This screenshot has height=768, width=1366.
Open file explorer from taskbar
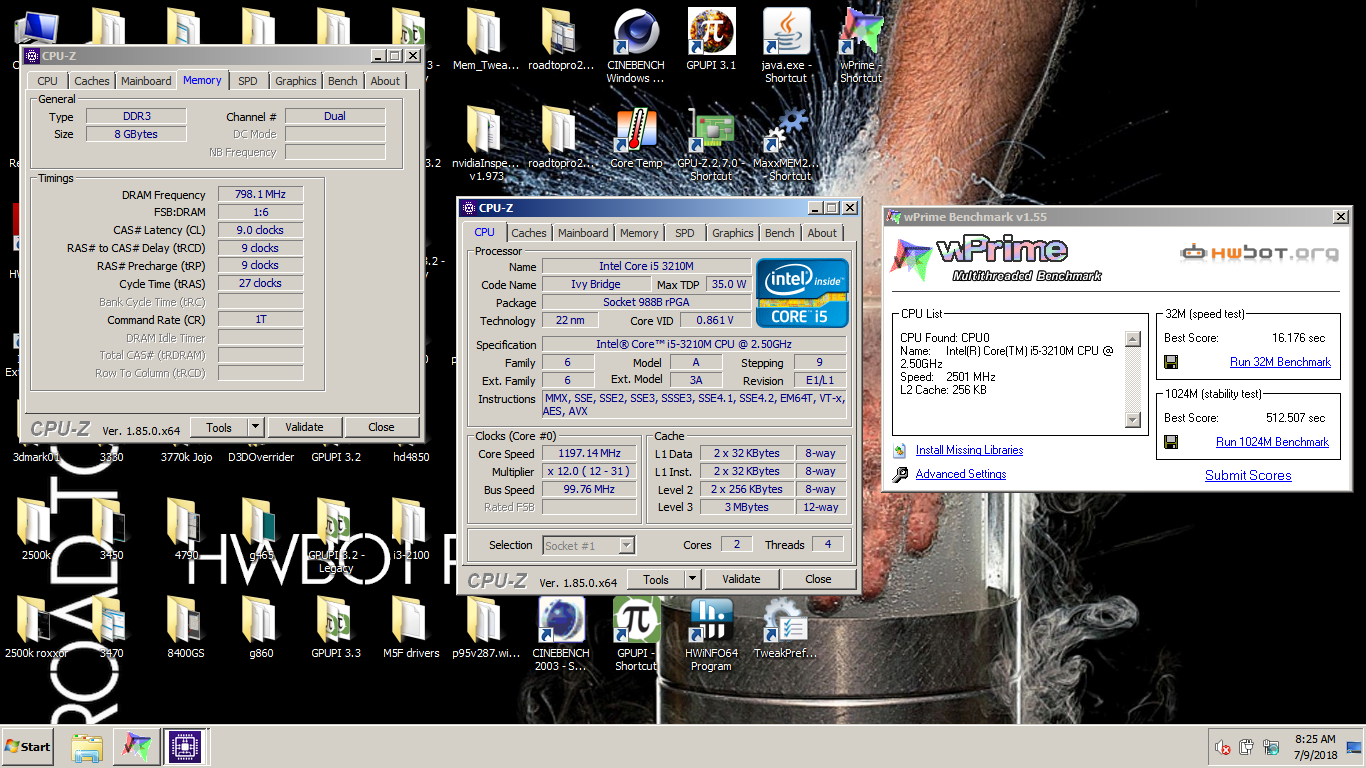[x=88, y=746]
